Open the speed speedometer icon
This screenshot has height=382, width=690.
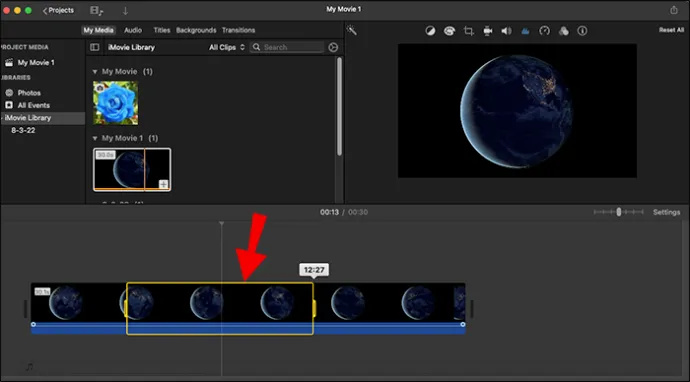(x=544, y=31)
